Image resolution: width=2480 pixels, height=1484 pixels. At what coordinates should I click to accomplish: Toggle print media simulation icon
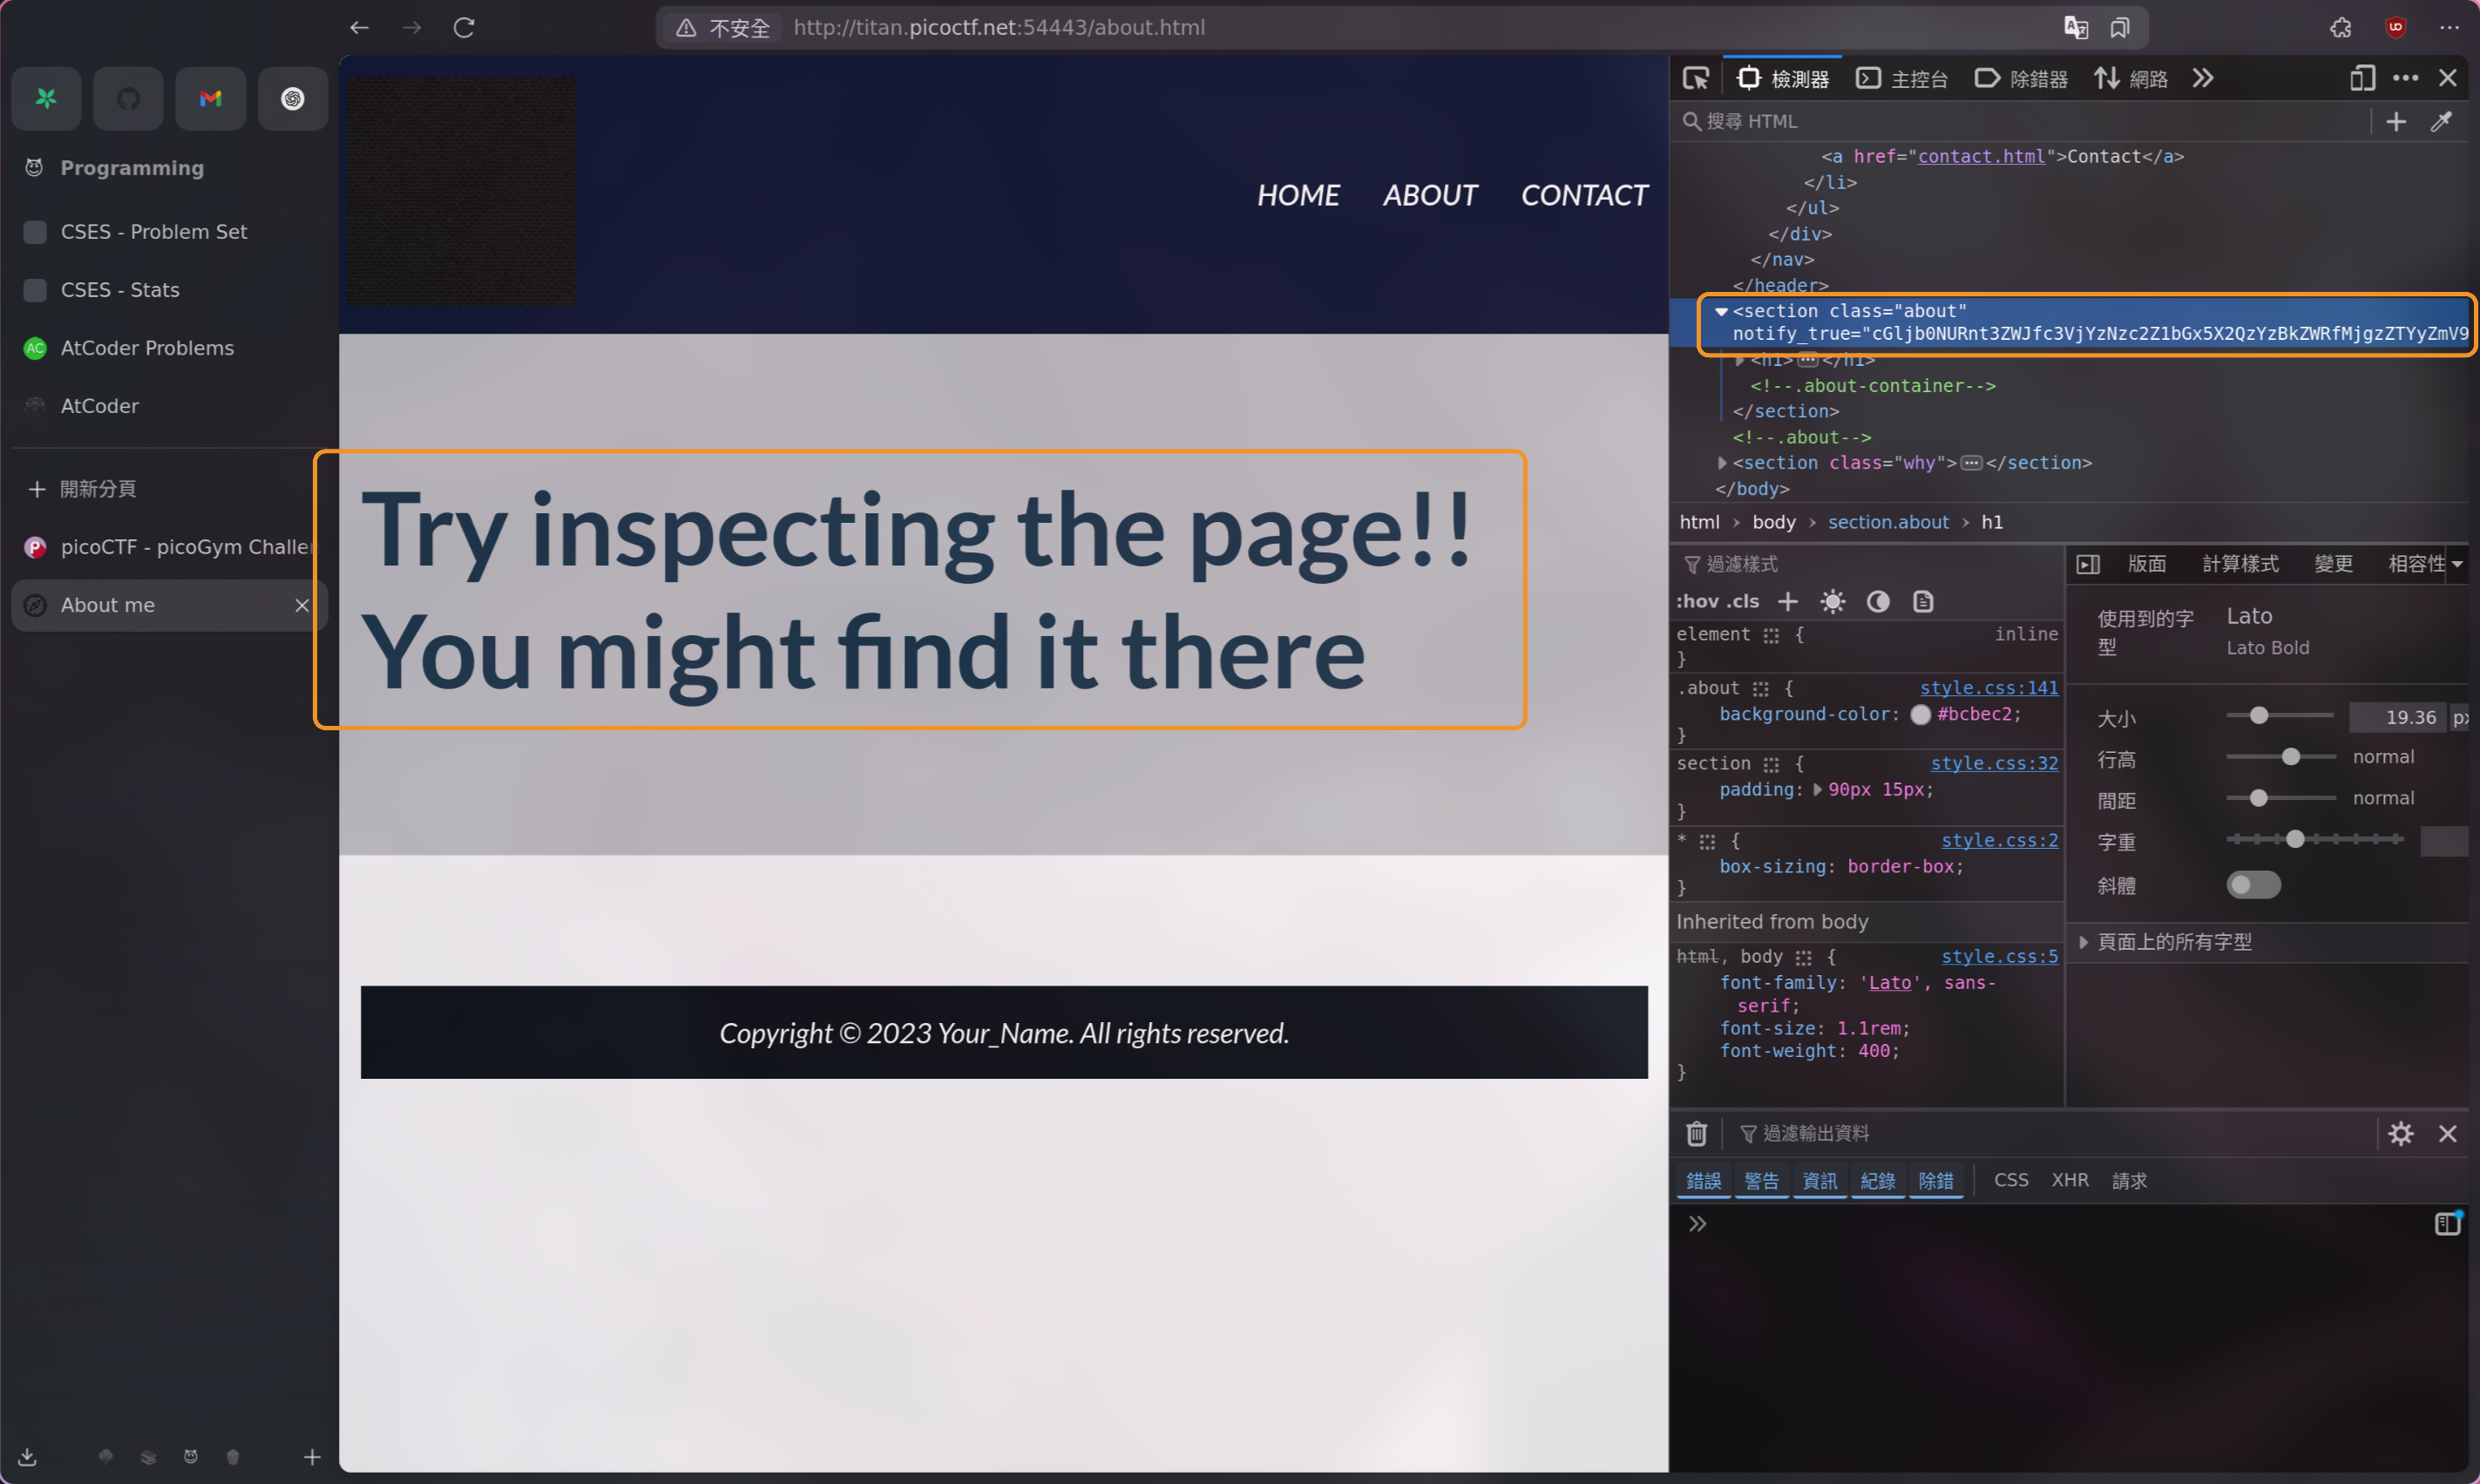click(x=1922, y=601)
